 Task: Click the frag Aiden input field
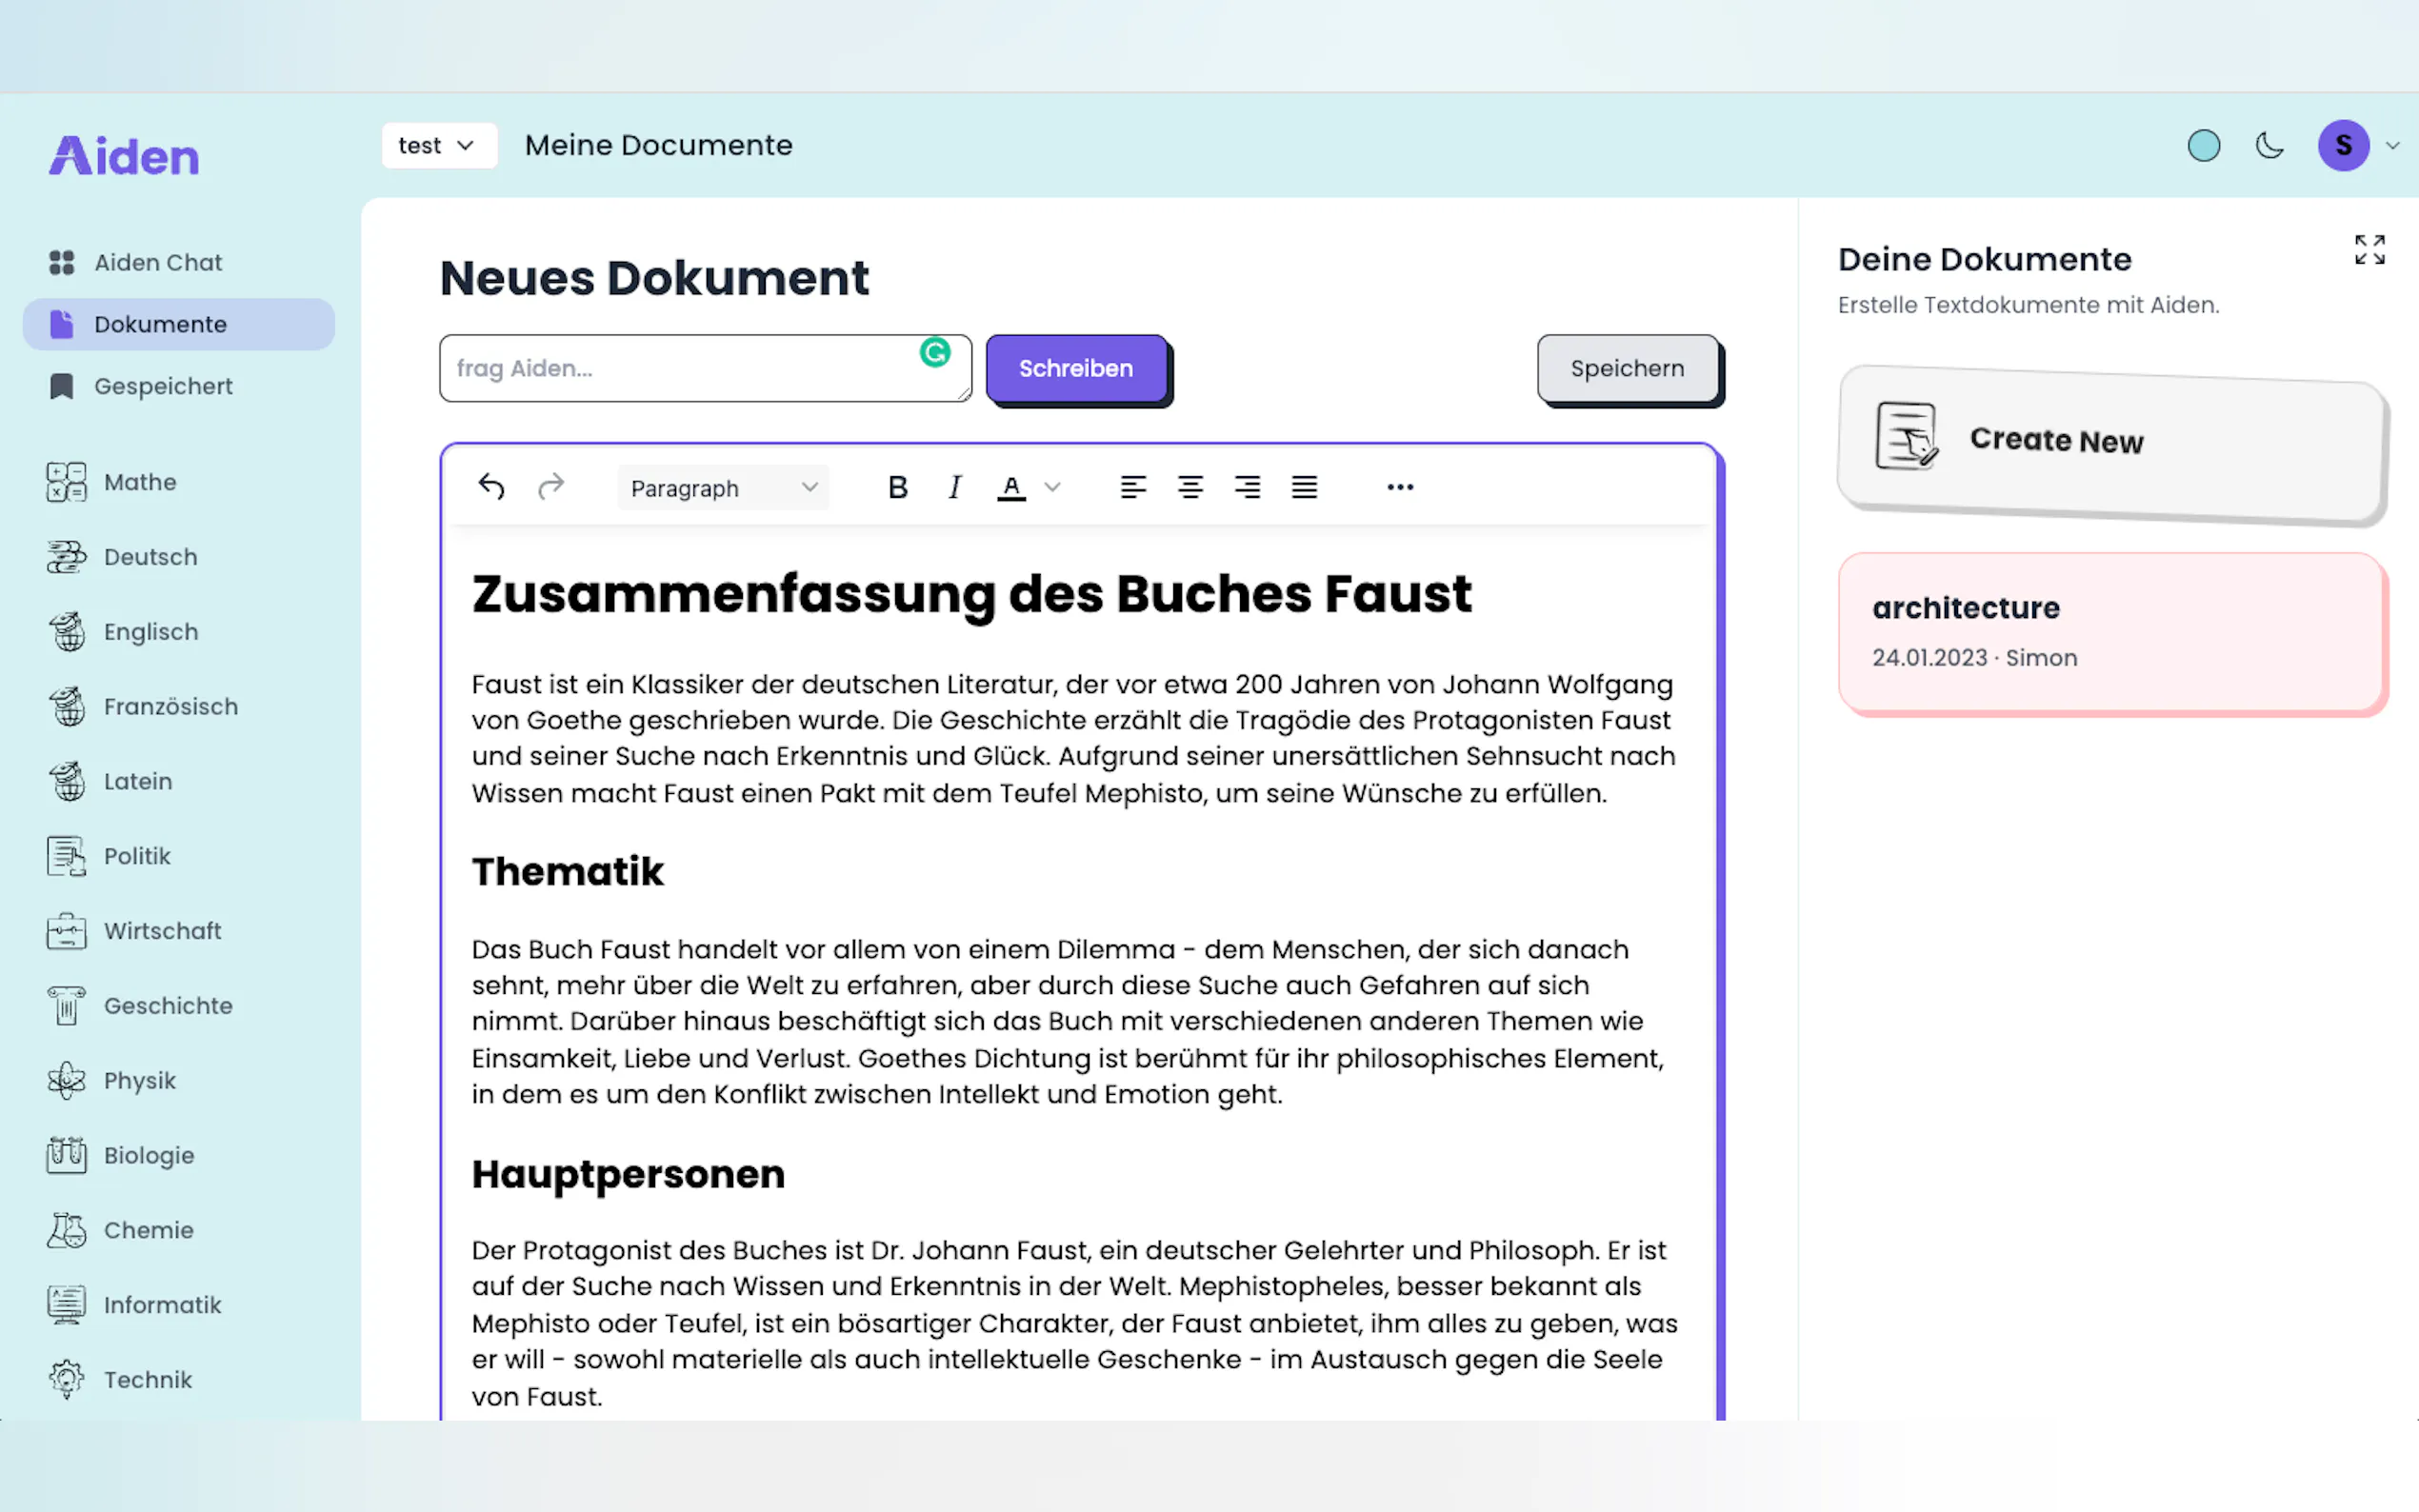(x=680, y=369)
